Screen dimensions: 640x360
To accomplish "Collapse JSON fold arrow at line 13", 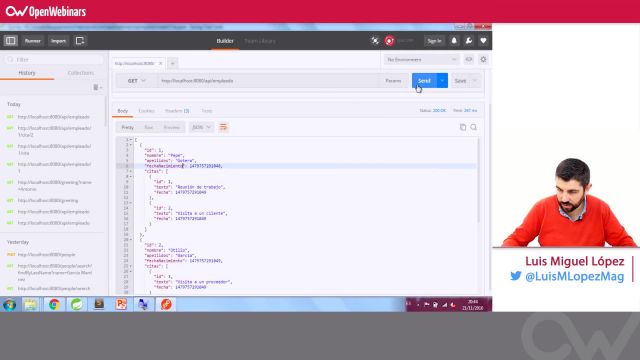I will (x=131, y=203).
